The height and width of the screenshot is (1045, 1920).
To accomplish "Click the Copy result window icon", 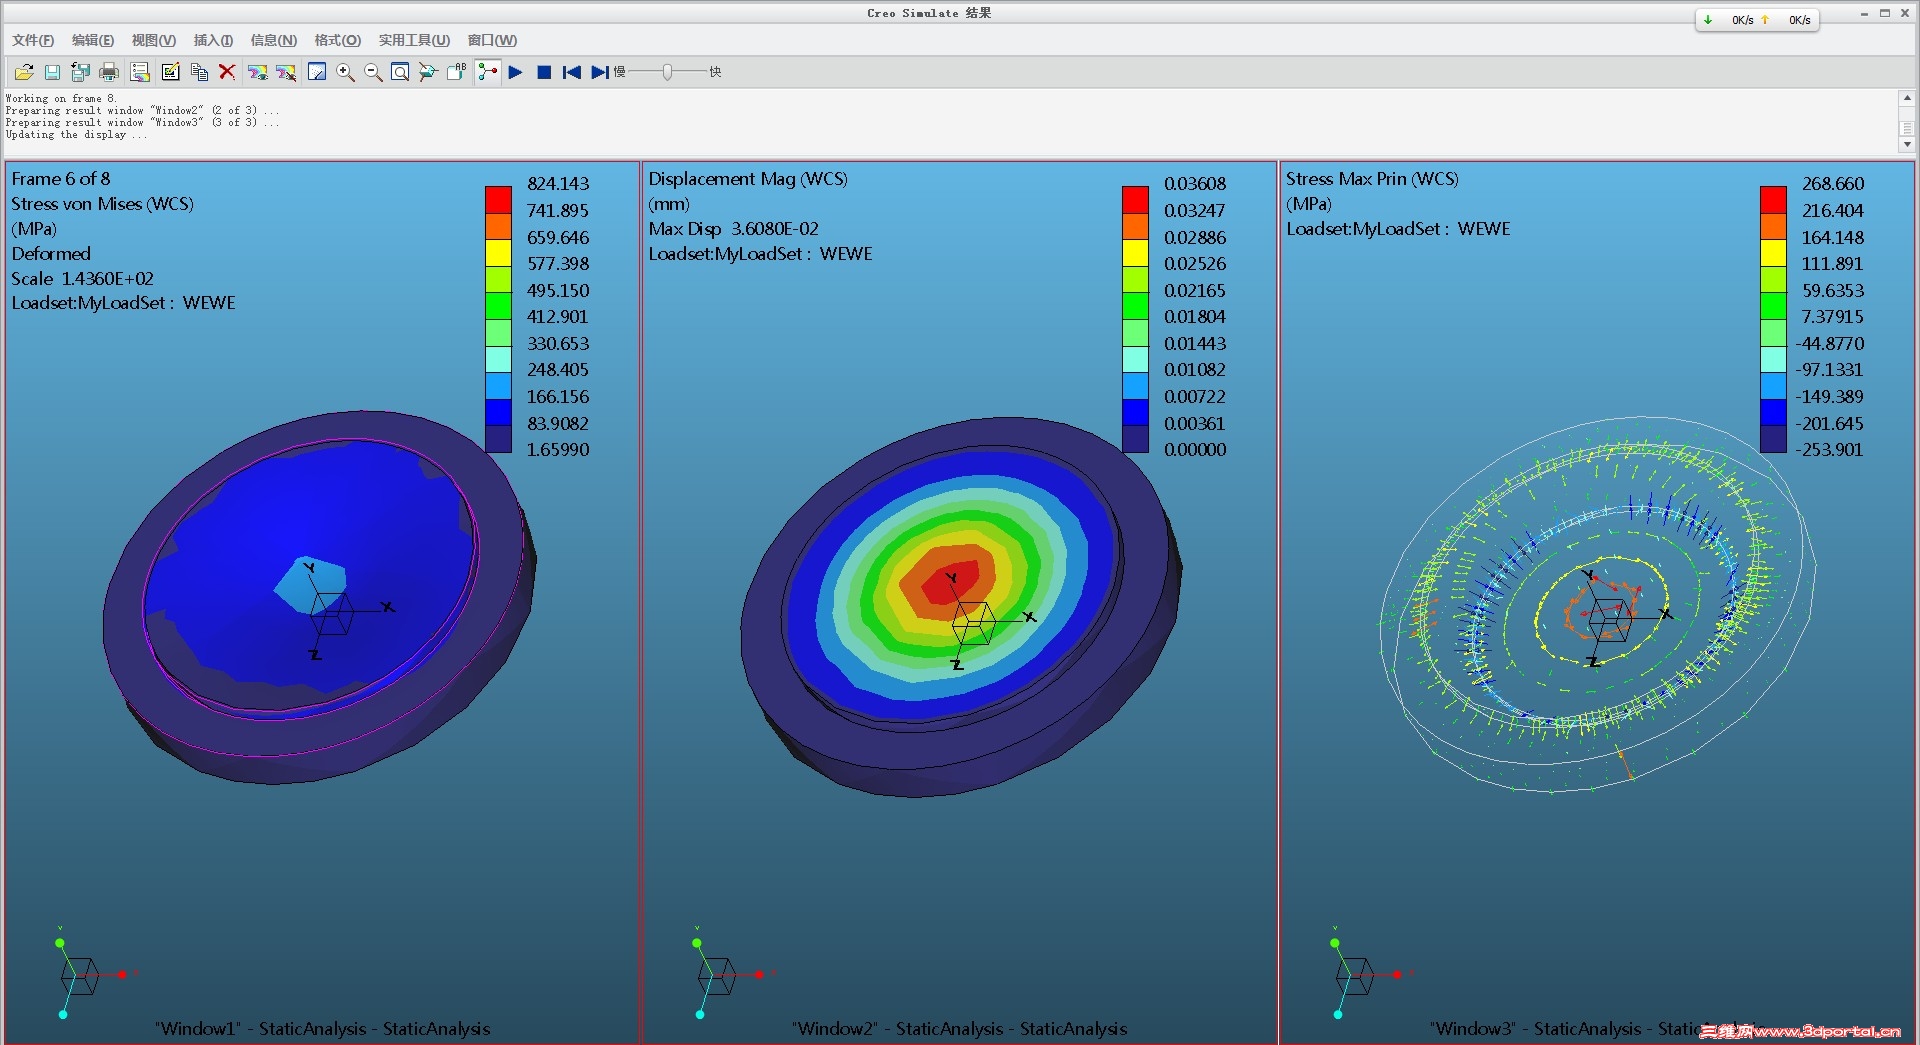I will pos(199,72).
